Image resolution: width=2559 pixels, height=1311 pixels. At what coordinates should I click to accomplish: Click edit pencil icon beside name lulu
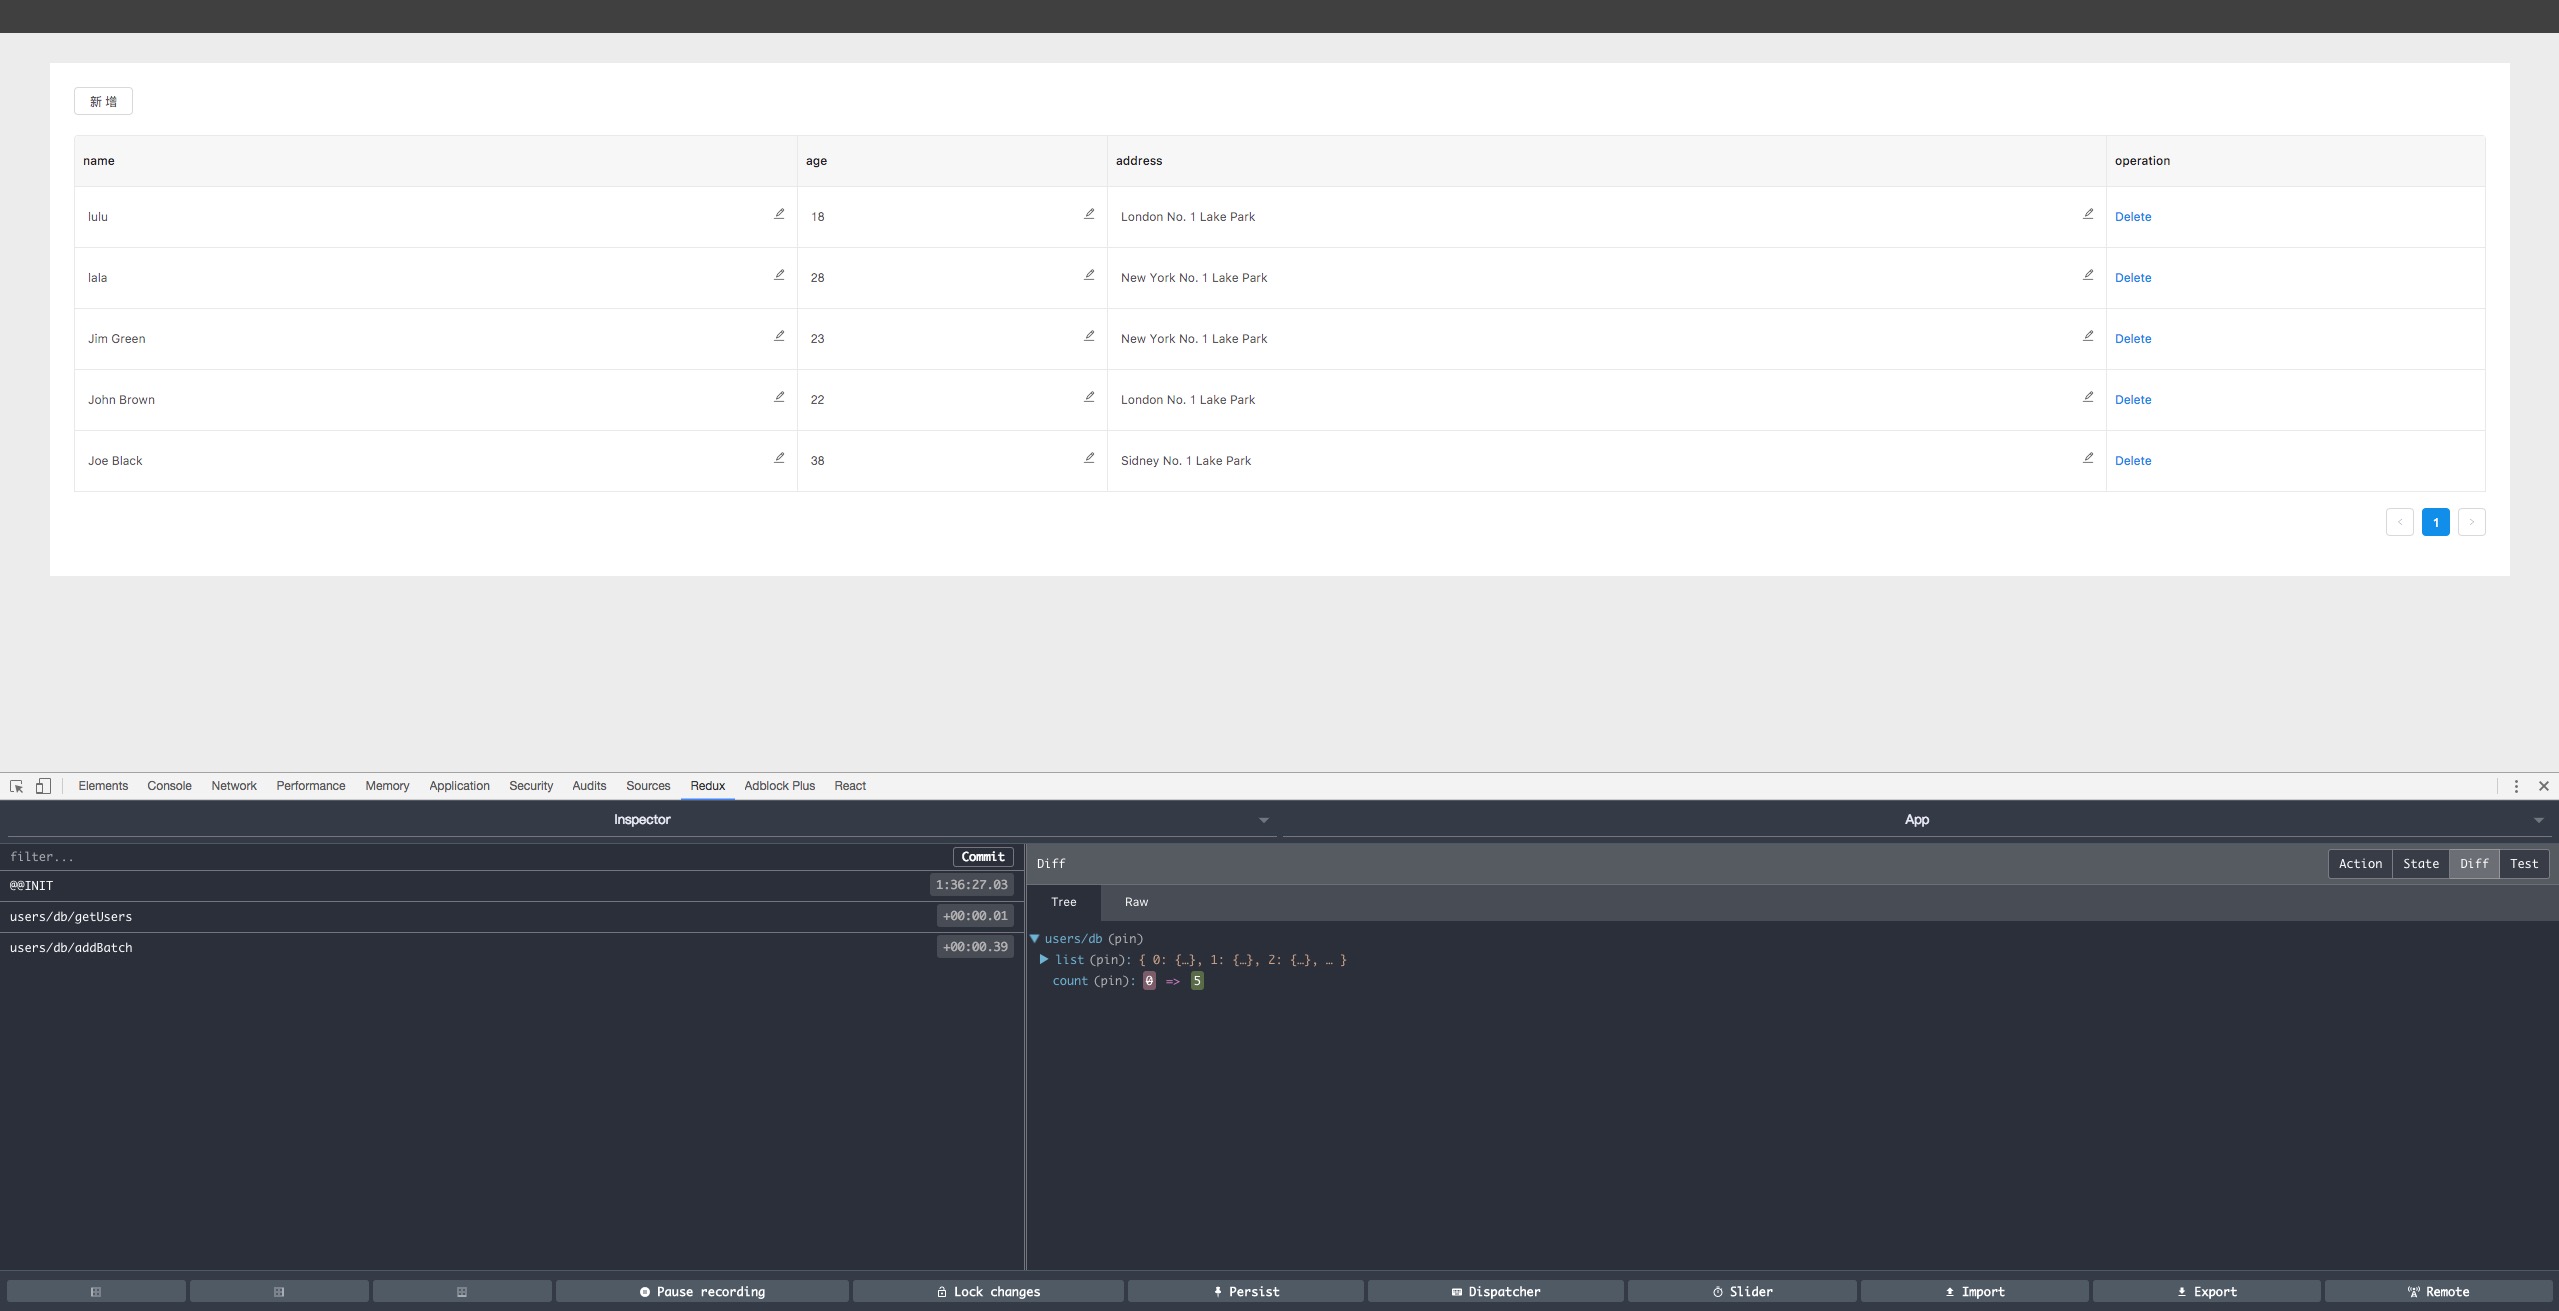pyautogui.click(x=779, y=214)
